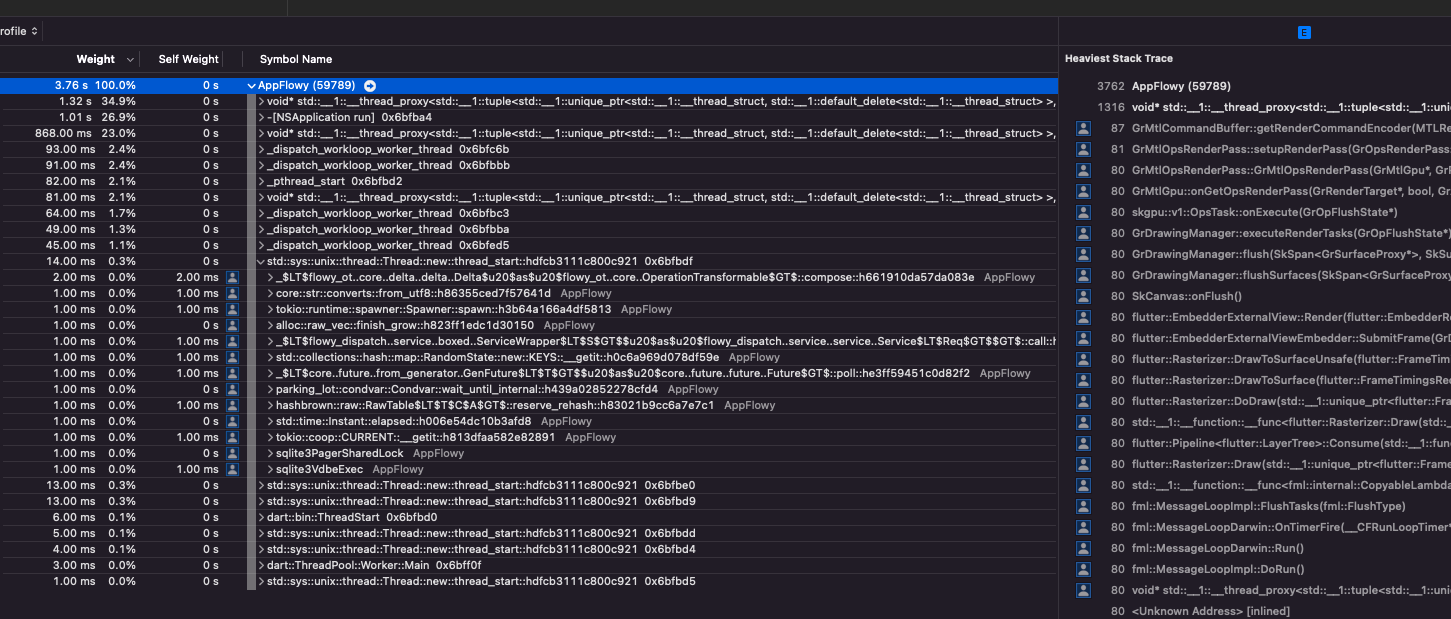The width and height of the screenshot is (1451, 619).
Task: Expand the 1.32 s thread_proxy row
Action: (x=261, y=102)
